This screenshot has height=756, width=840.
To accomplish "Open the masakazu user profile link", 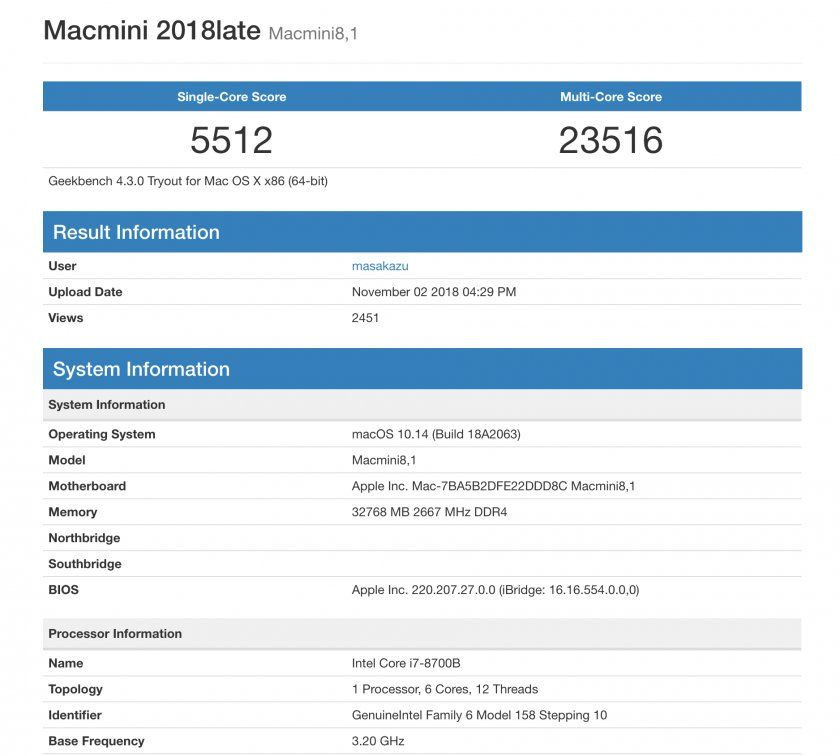I will [x=381, y=266].
